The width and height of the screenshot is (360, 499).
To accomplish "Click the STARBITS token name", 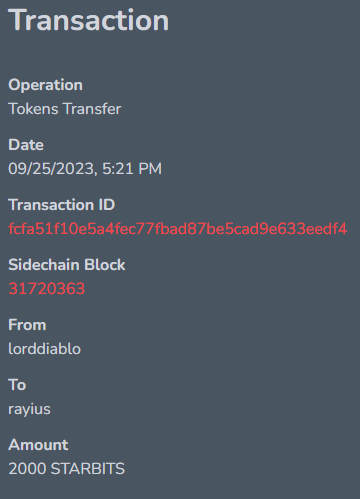I will (88, 469).
